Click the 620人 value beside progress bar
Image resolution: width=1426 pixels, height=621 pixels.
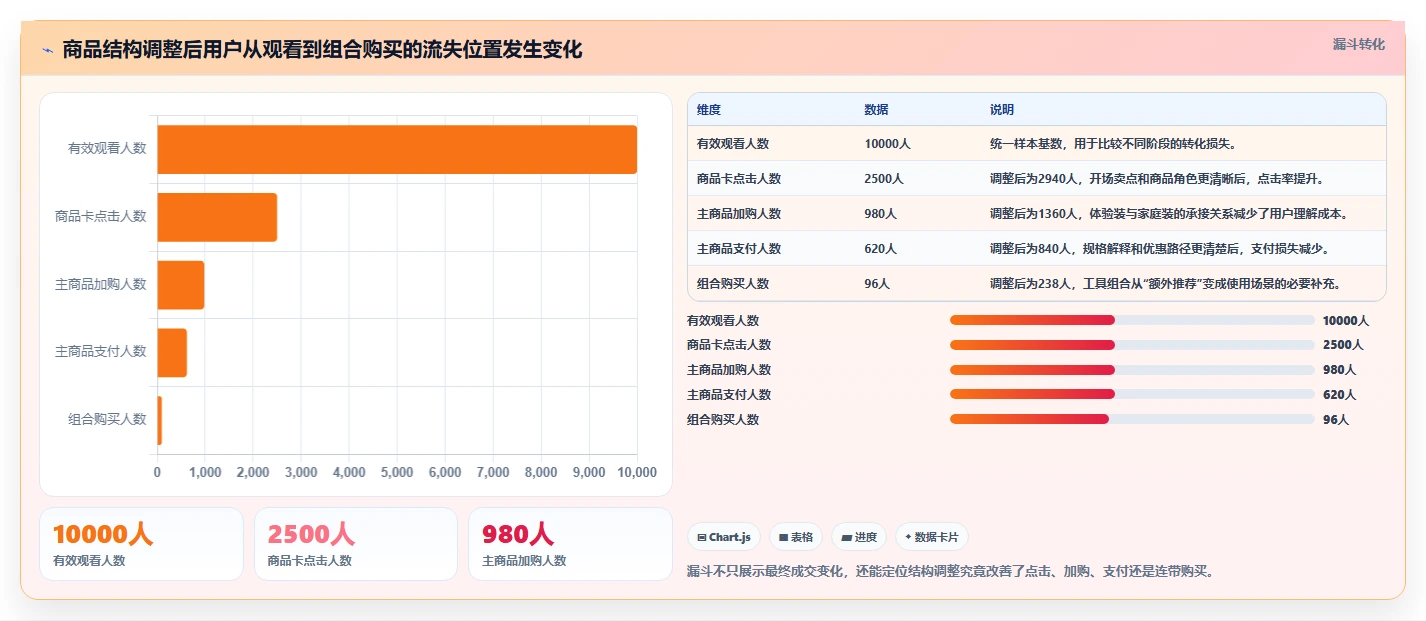pos(1339,395)
